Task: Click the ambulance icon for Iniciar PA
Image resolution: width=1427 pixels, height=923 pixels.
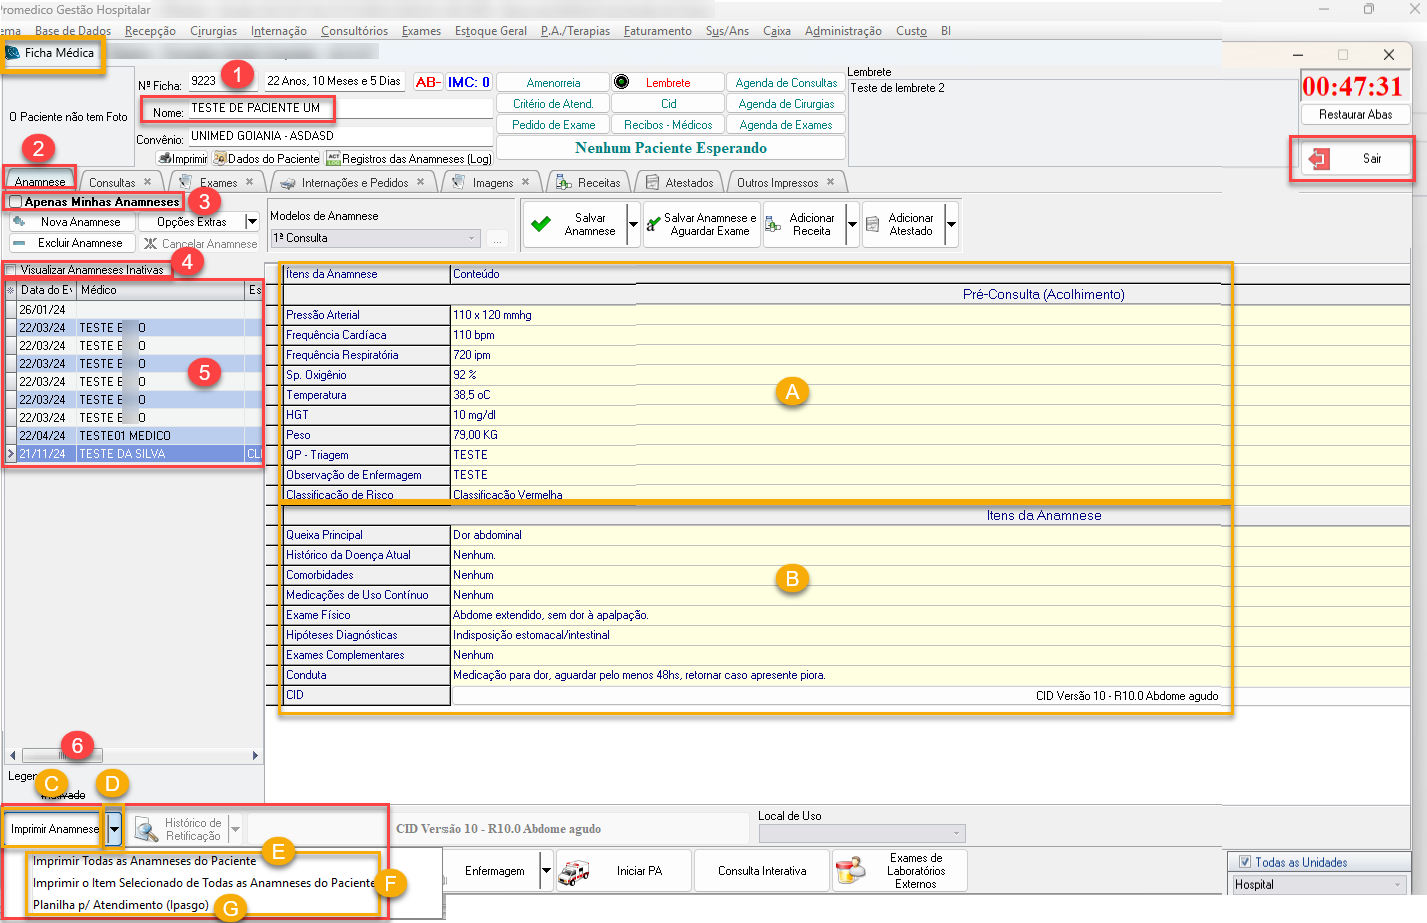Action: pos(574,871)
